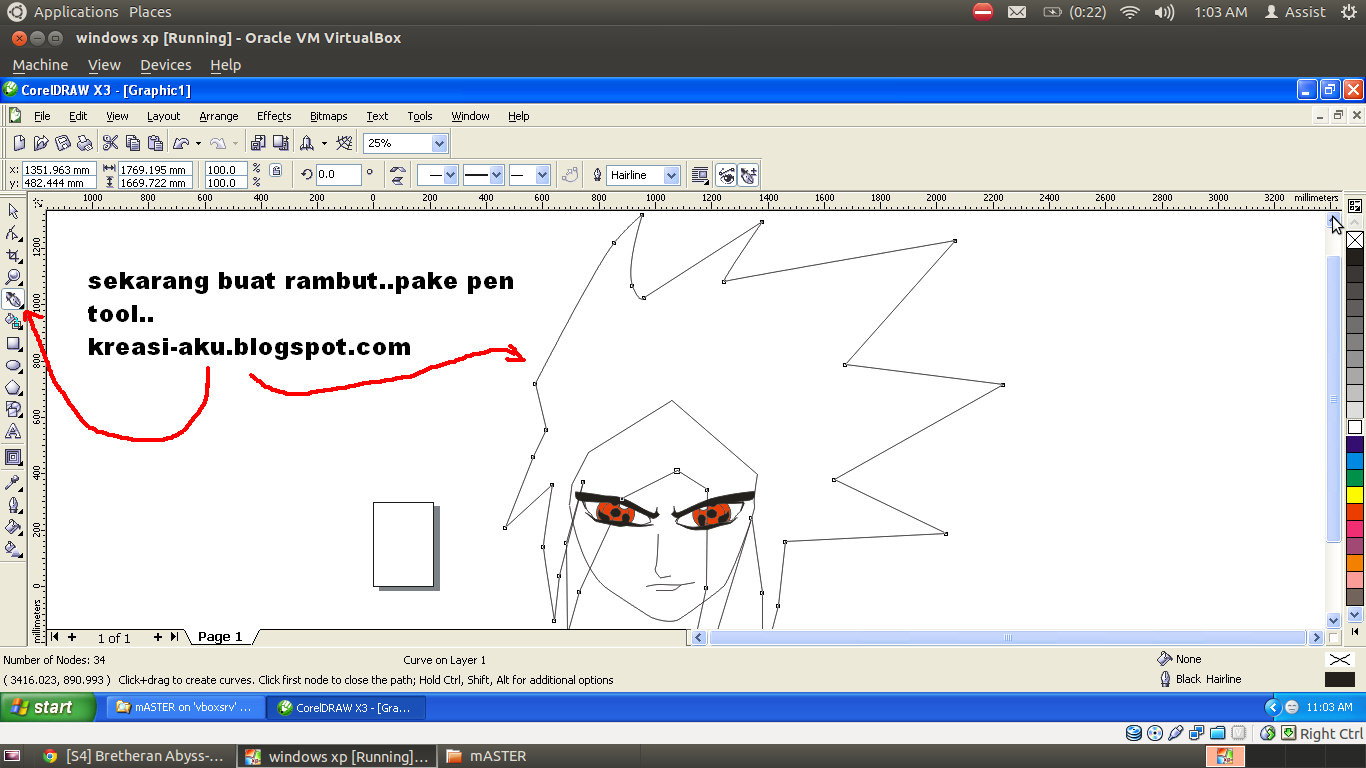Viewport: 1366px width, 768px height.
Task: Click the Open file toolbar icon
Action: pos(41,143)
